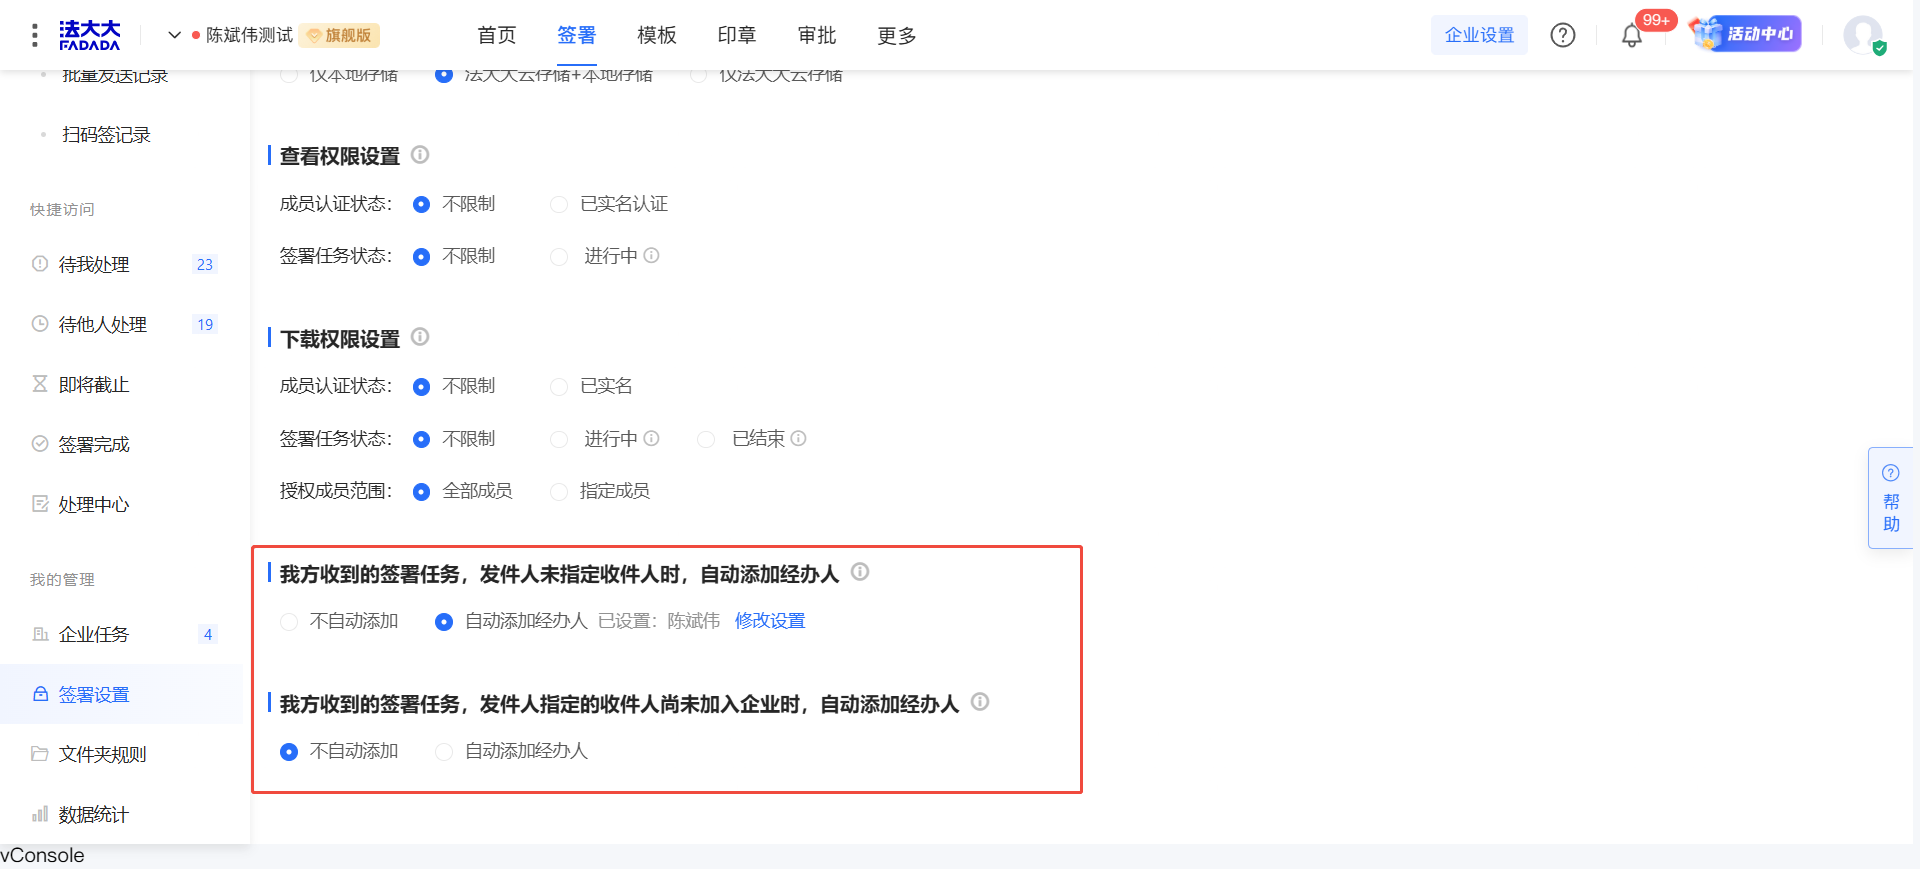Viewport: 1920px width, 869px height.
Task: Open the 活动中心 activity center badge
Action: 1746,34
